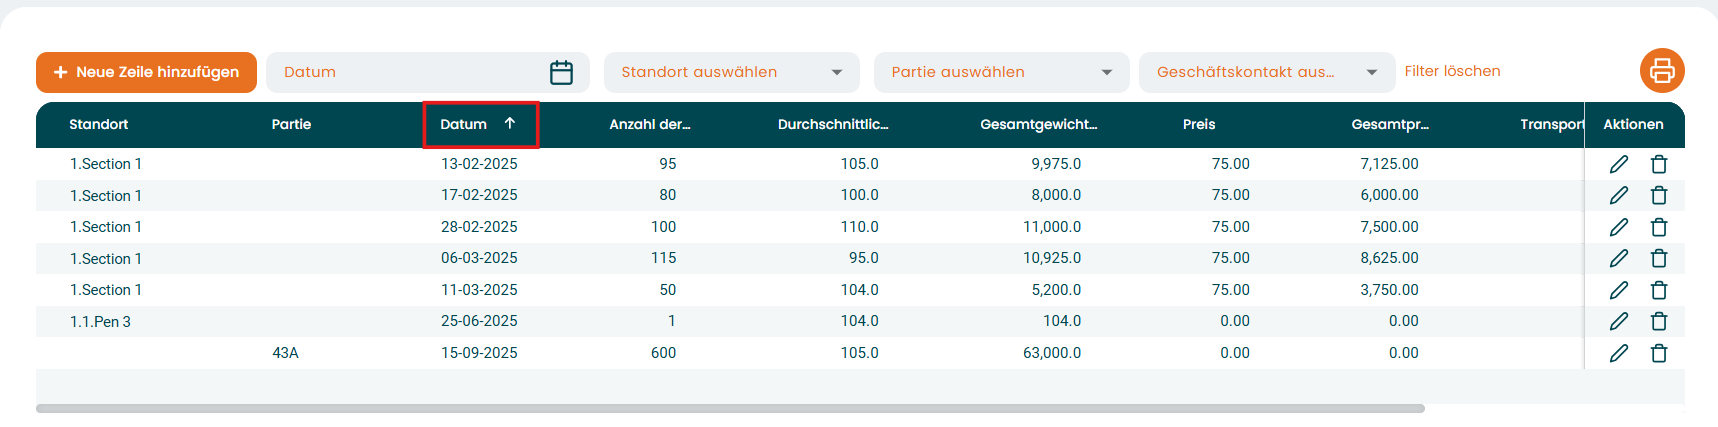Image resolution: width=1718 pixels, height=427 pixels.
Task: Select the weight cell 10,925.0
Action: tap(1052, 258)
